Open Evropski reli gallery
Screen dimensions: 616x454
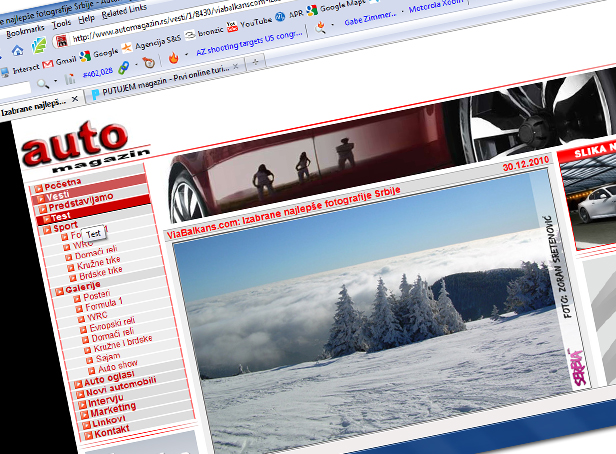(112, 324)
